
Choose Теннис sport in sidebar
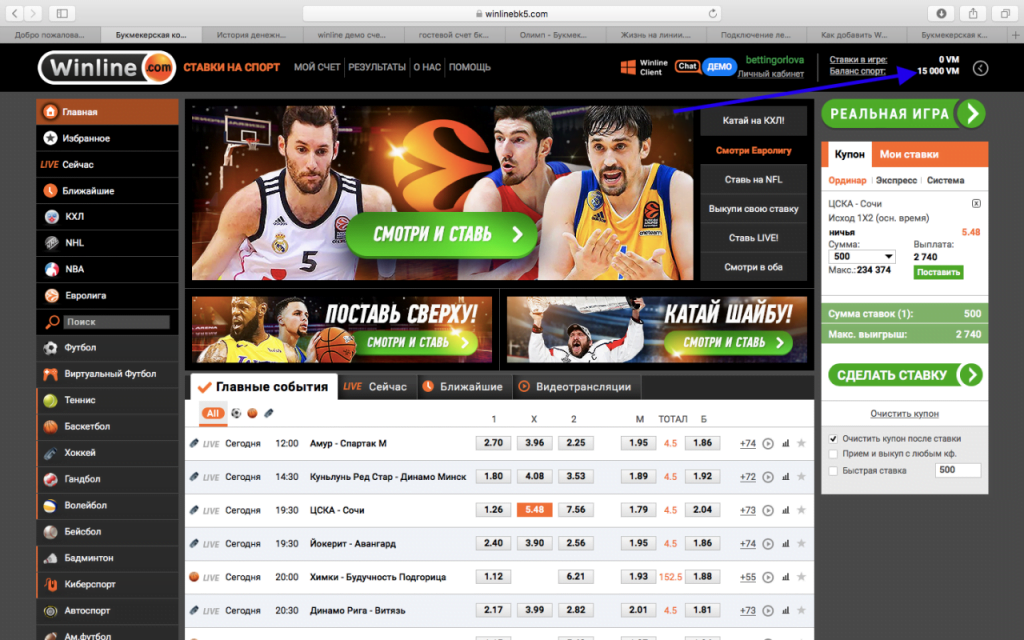point(107,400)
